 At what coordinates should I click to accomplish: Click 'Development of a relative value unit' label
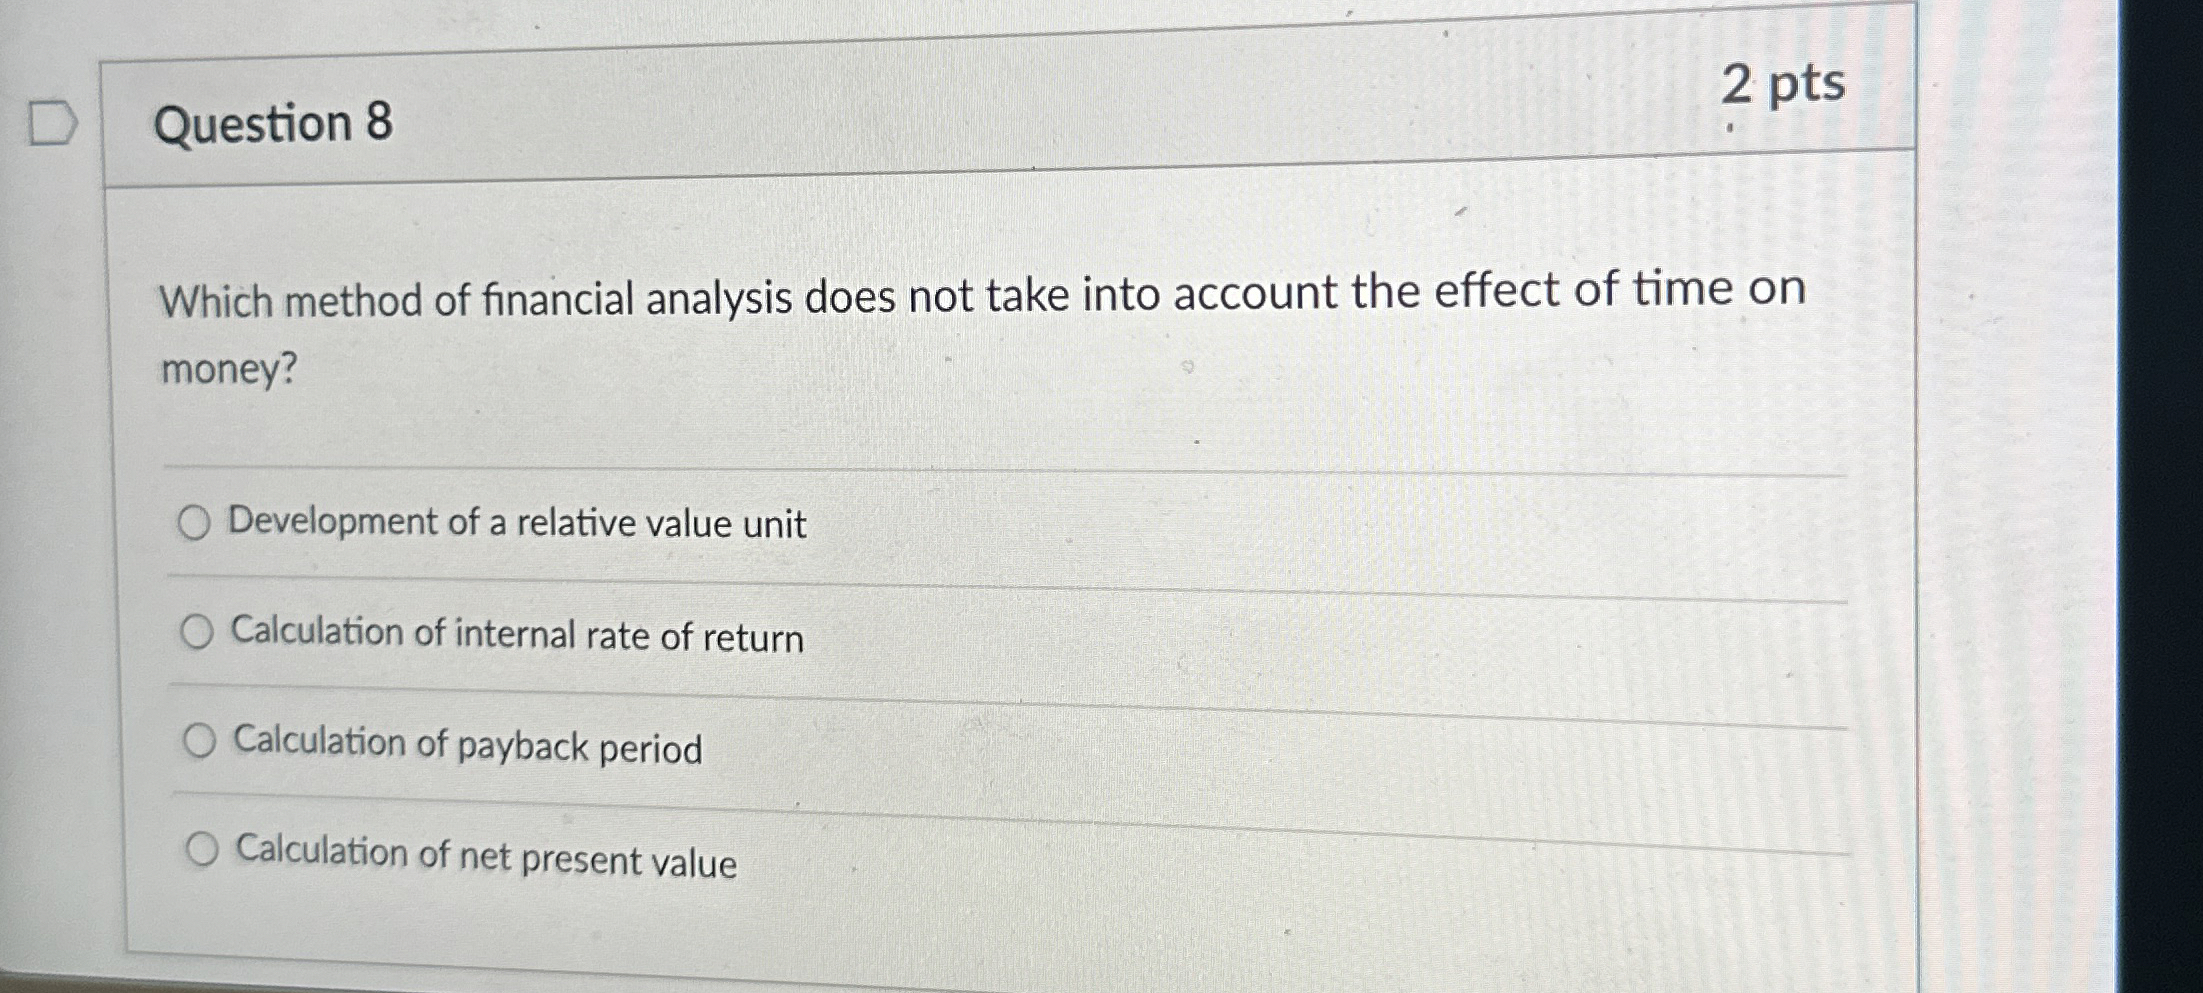coord(516,522)
